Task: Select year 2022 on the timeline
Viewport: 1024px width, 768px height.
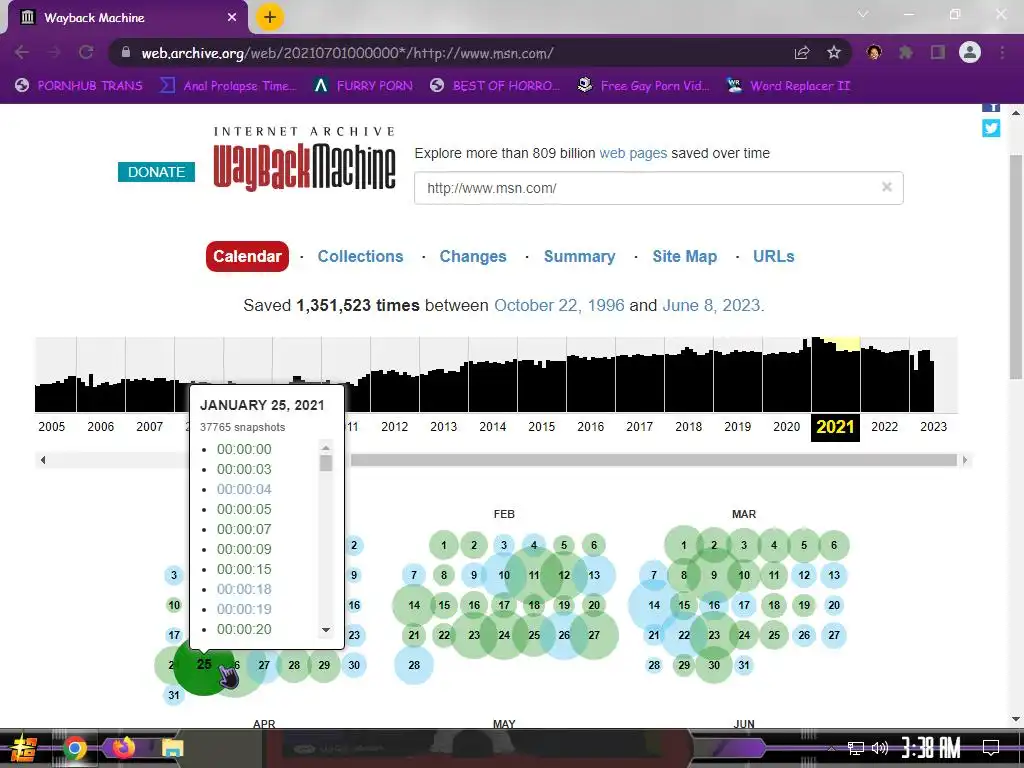Action: tap(884, 426)
